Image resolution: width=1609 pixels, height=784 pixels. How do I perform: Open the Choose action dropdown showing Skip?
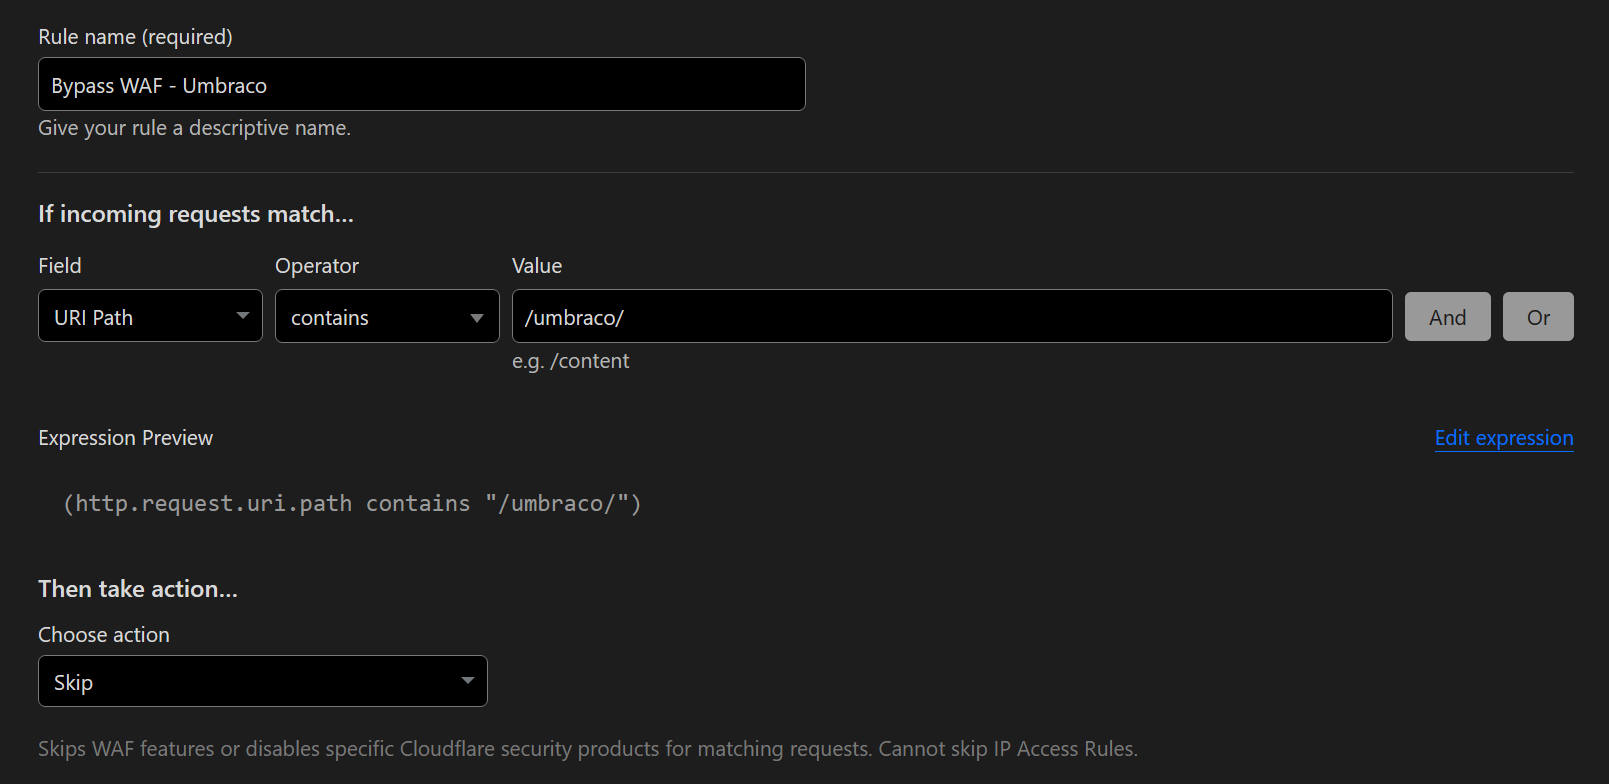[x=262, y=681]
